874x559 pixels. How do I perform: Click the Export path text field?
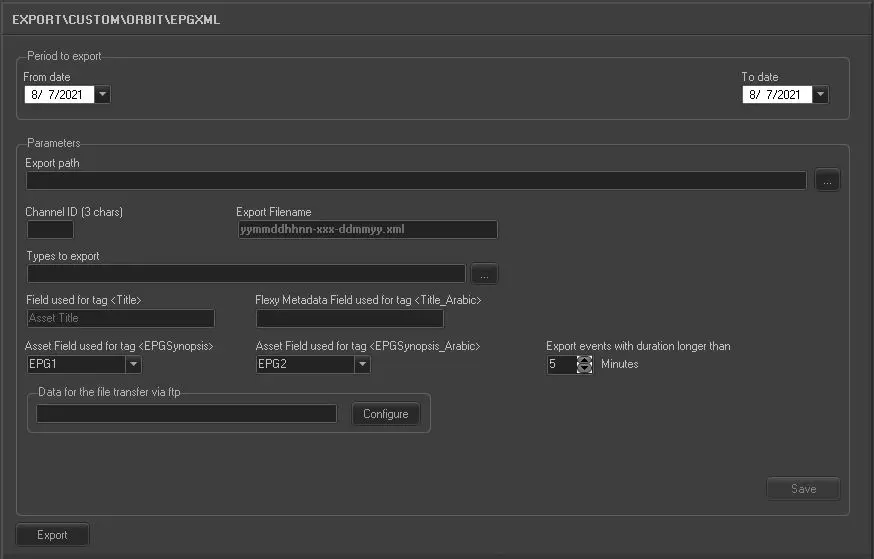[x=415, y=181]
